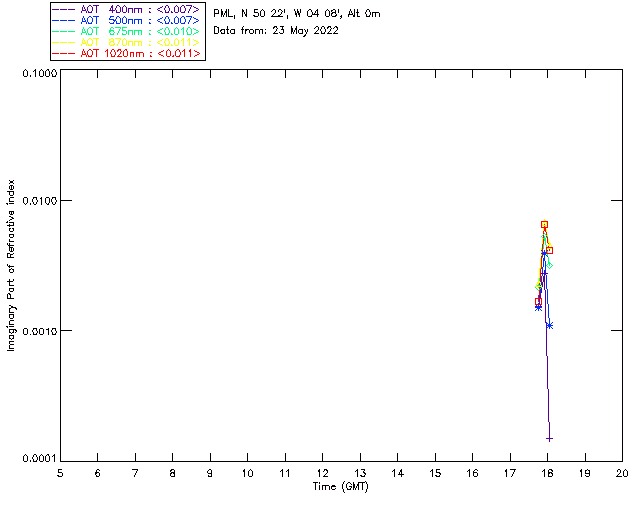640x512 pixels.
Task: Click the AOT 870nm legend entry
Action: click(126, 42)
